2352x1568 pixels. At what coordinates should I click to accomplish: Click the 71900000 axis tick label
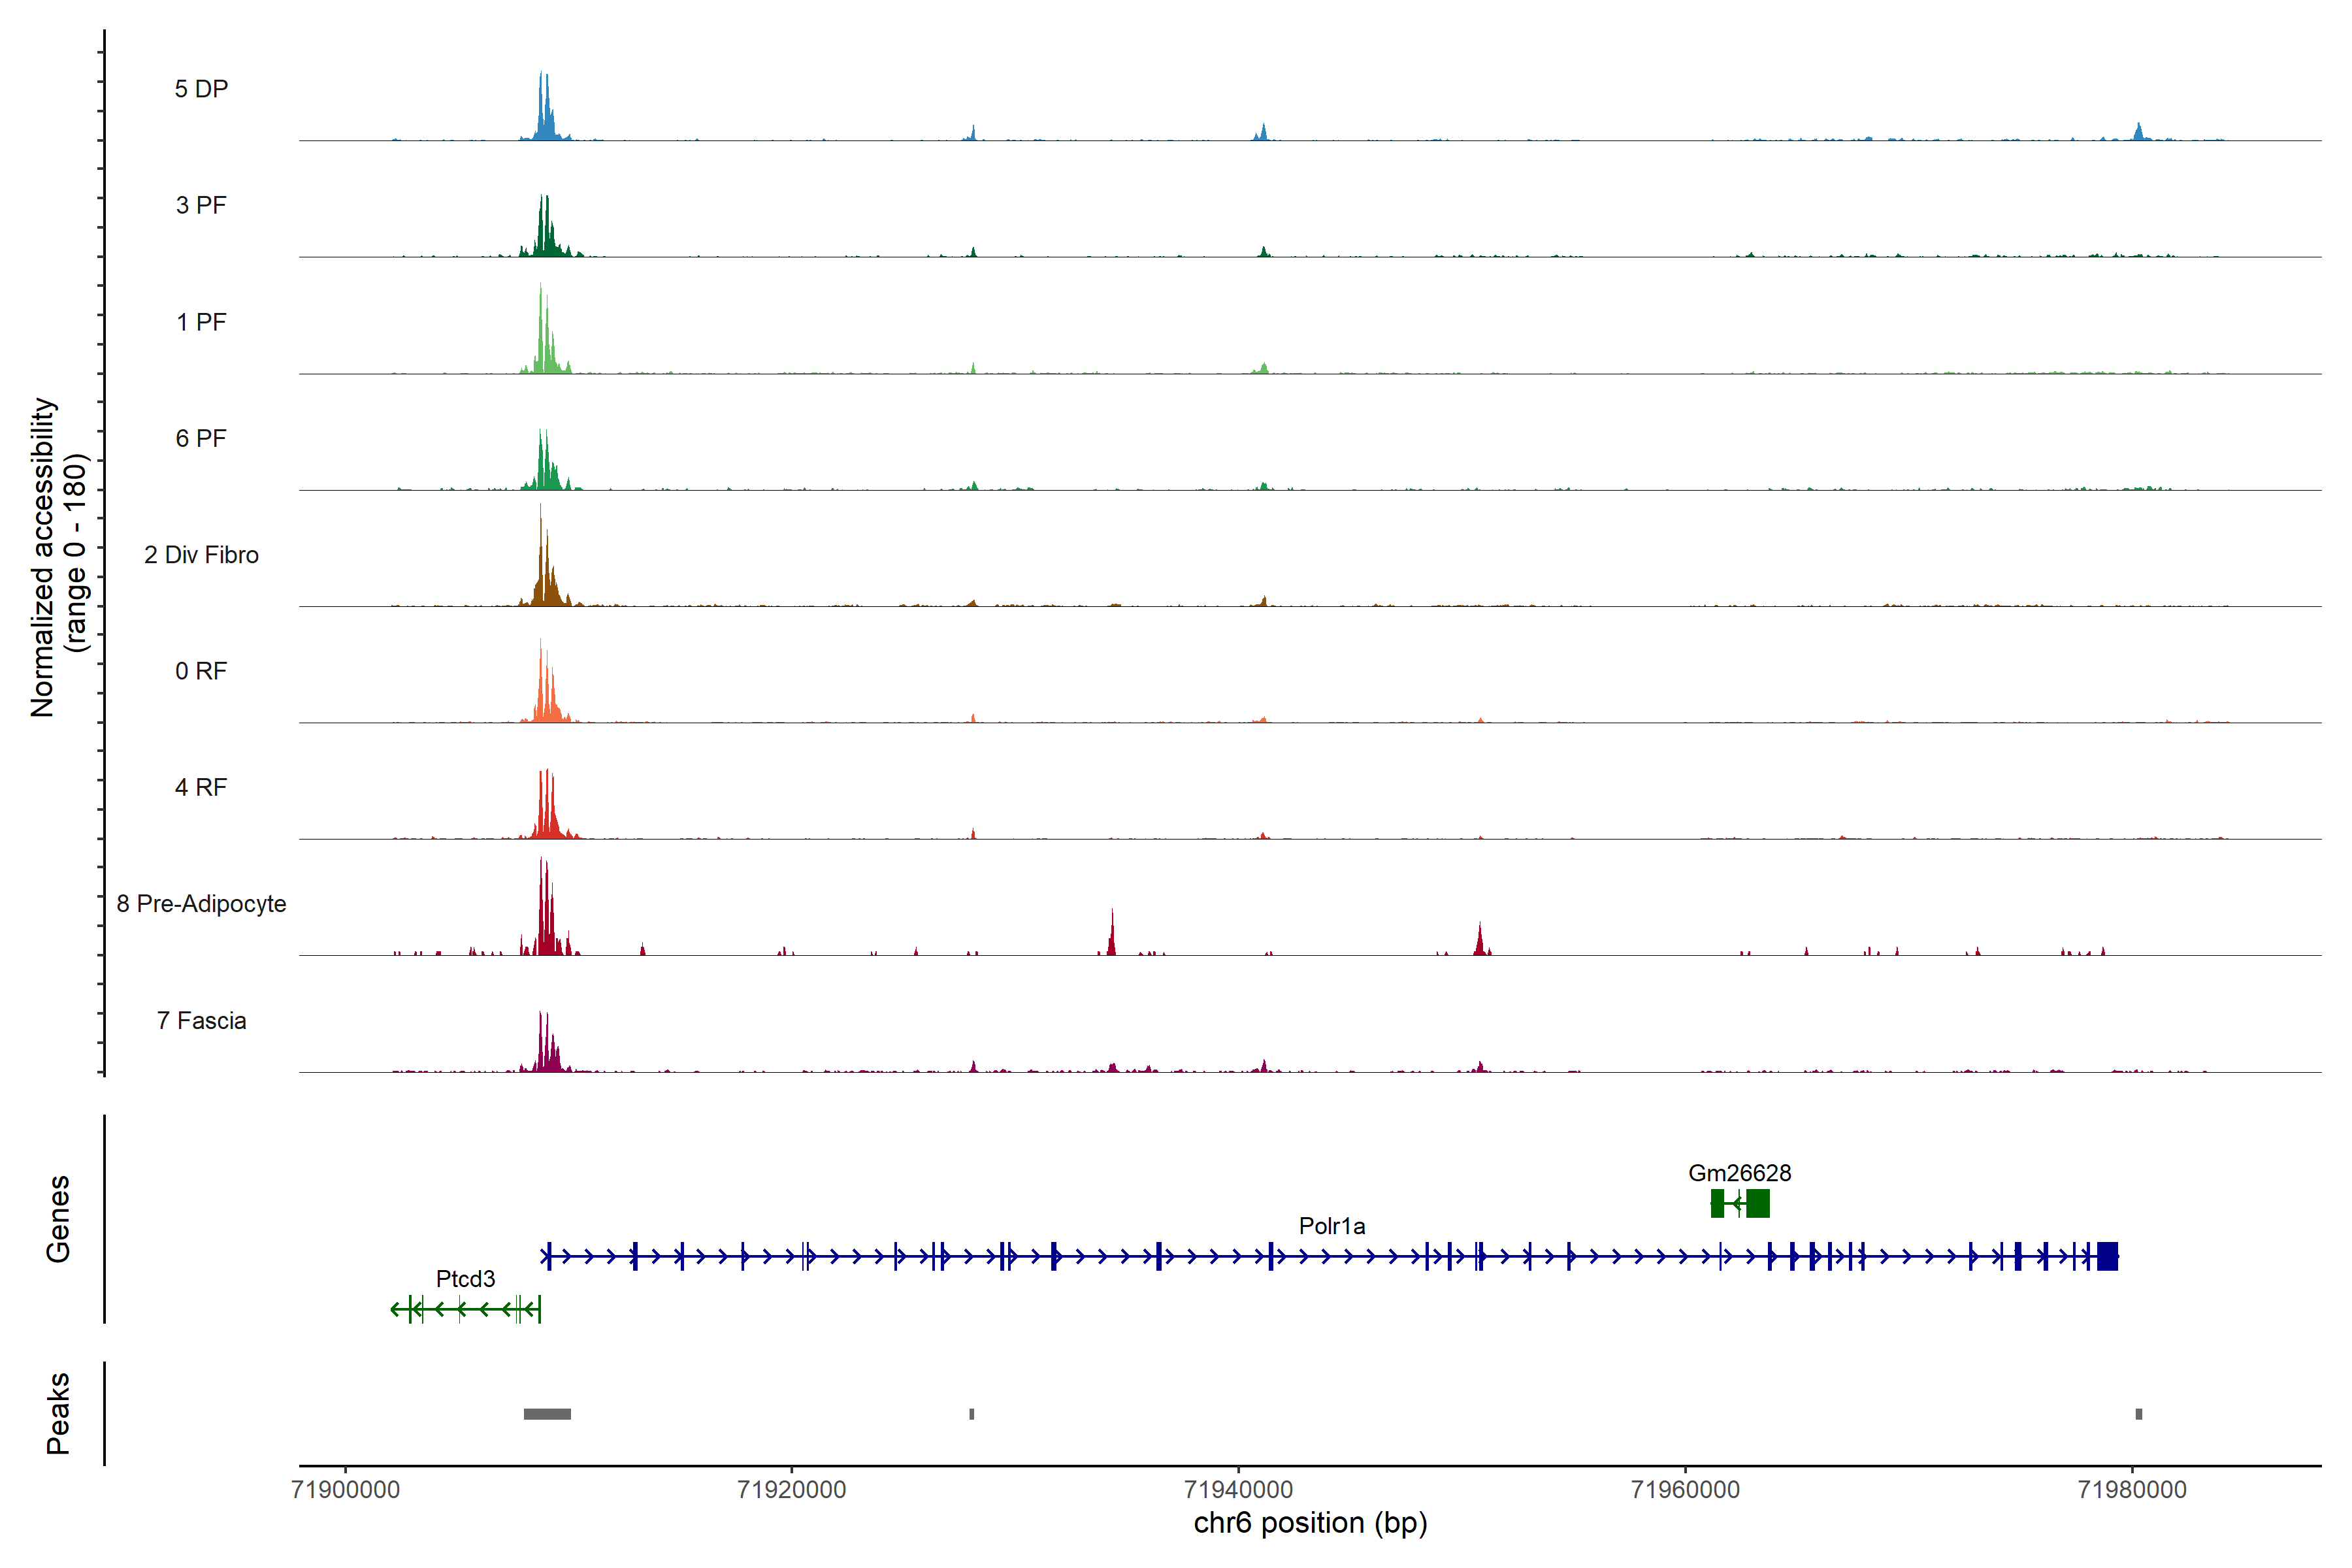point(345,1489)
